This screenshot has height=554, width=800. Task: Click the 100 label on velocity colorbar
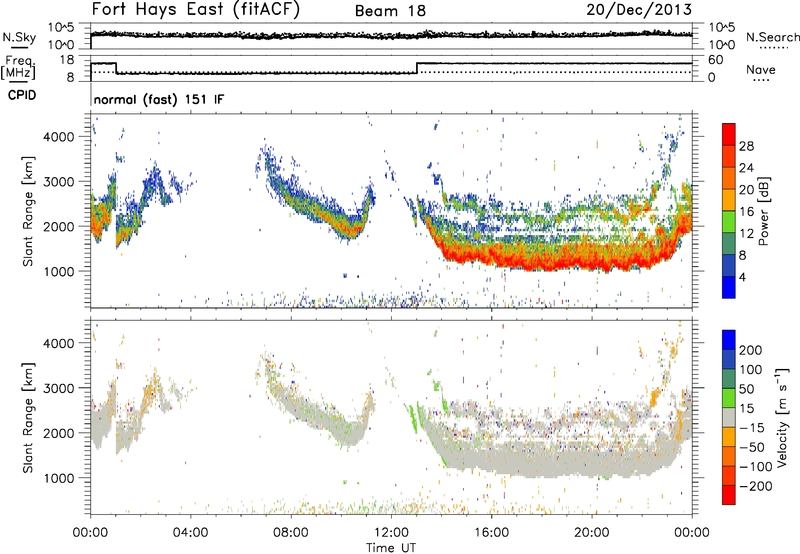click(x=751, y=370)
